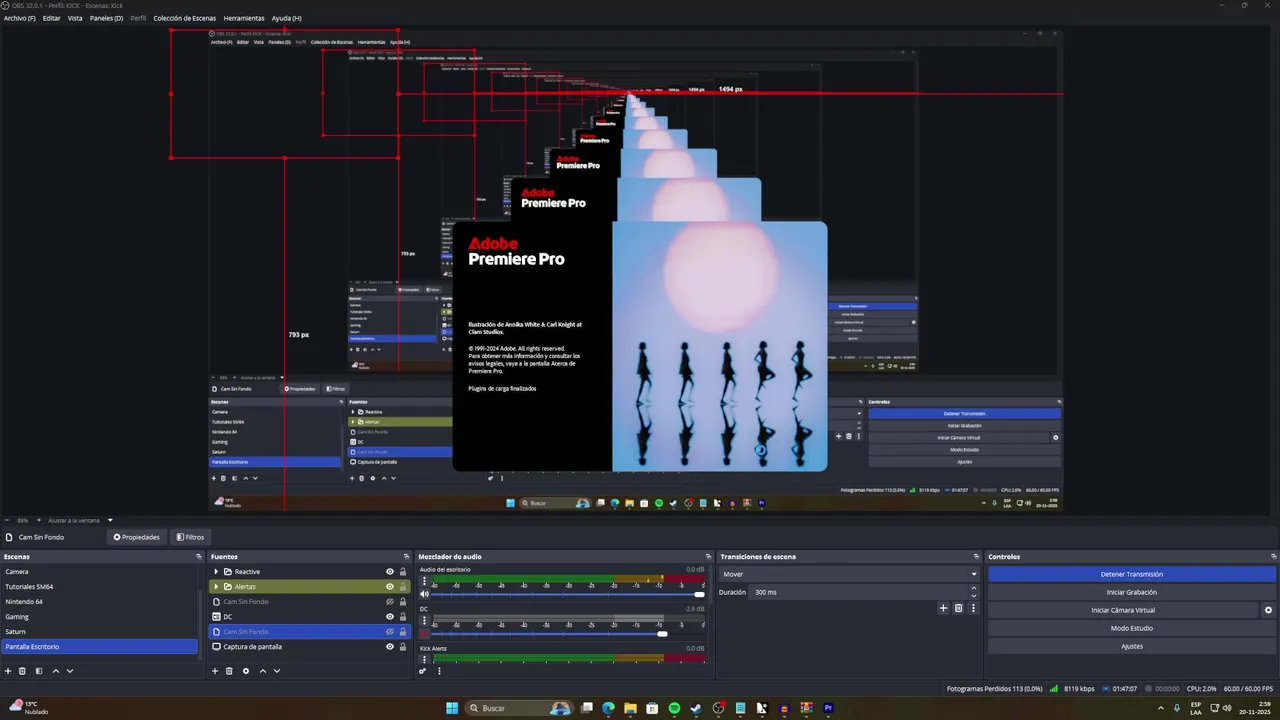Image resolution: width=1280 pixels, height=720 pixels.
Task: Click Modo Estudio button
Action: coord(1132,628)
